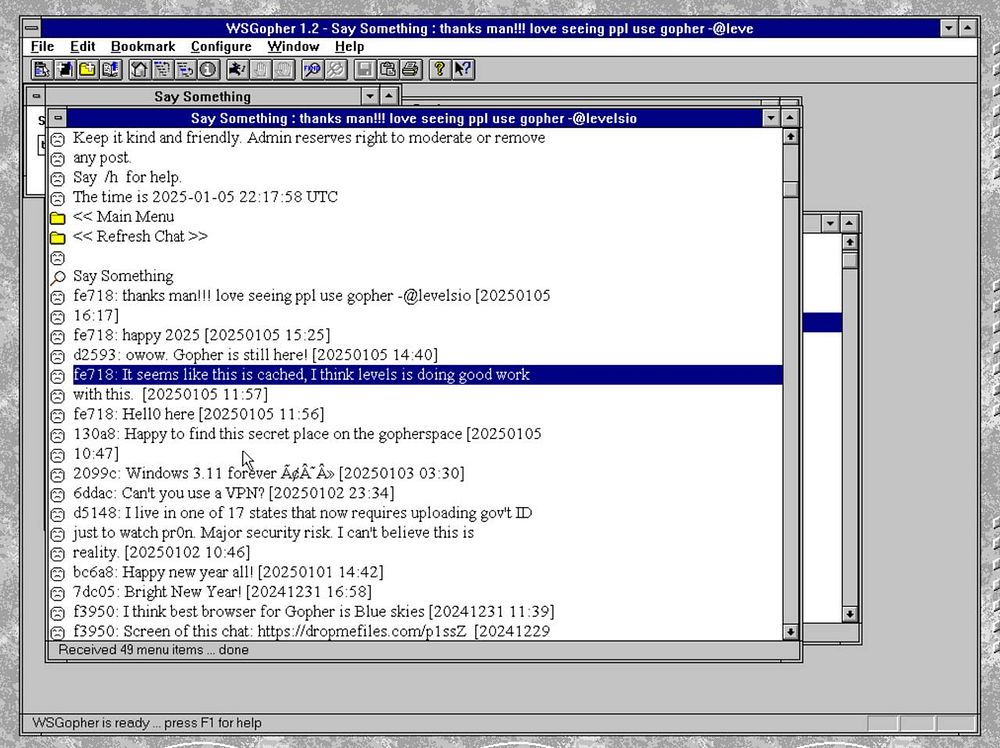Click the Copy to clipboard toolbar icon

tap(388, 70)
